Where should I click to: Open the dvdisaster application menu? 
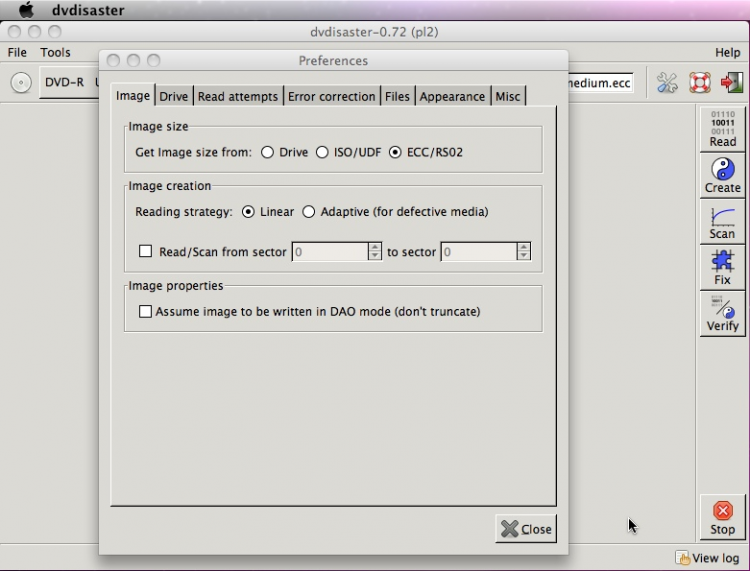pos(88,10)
